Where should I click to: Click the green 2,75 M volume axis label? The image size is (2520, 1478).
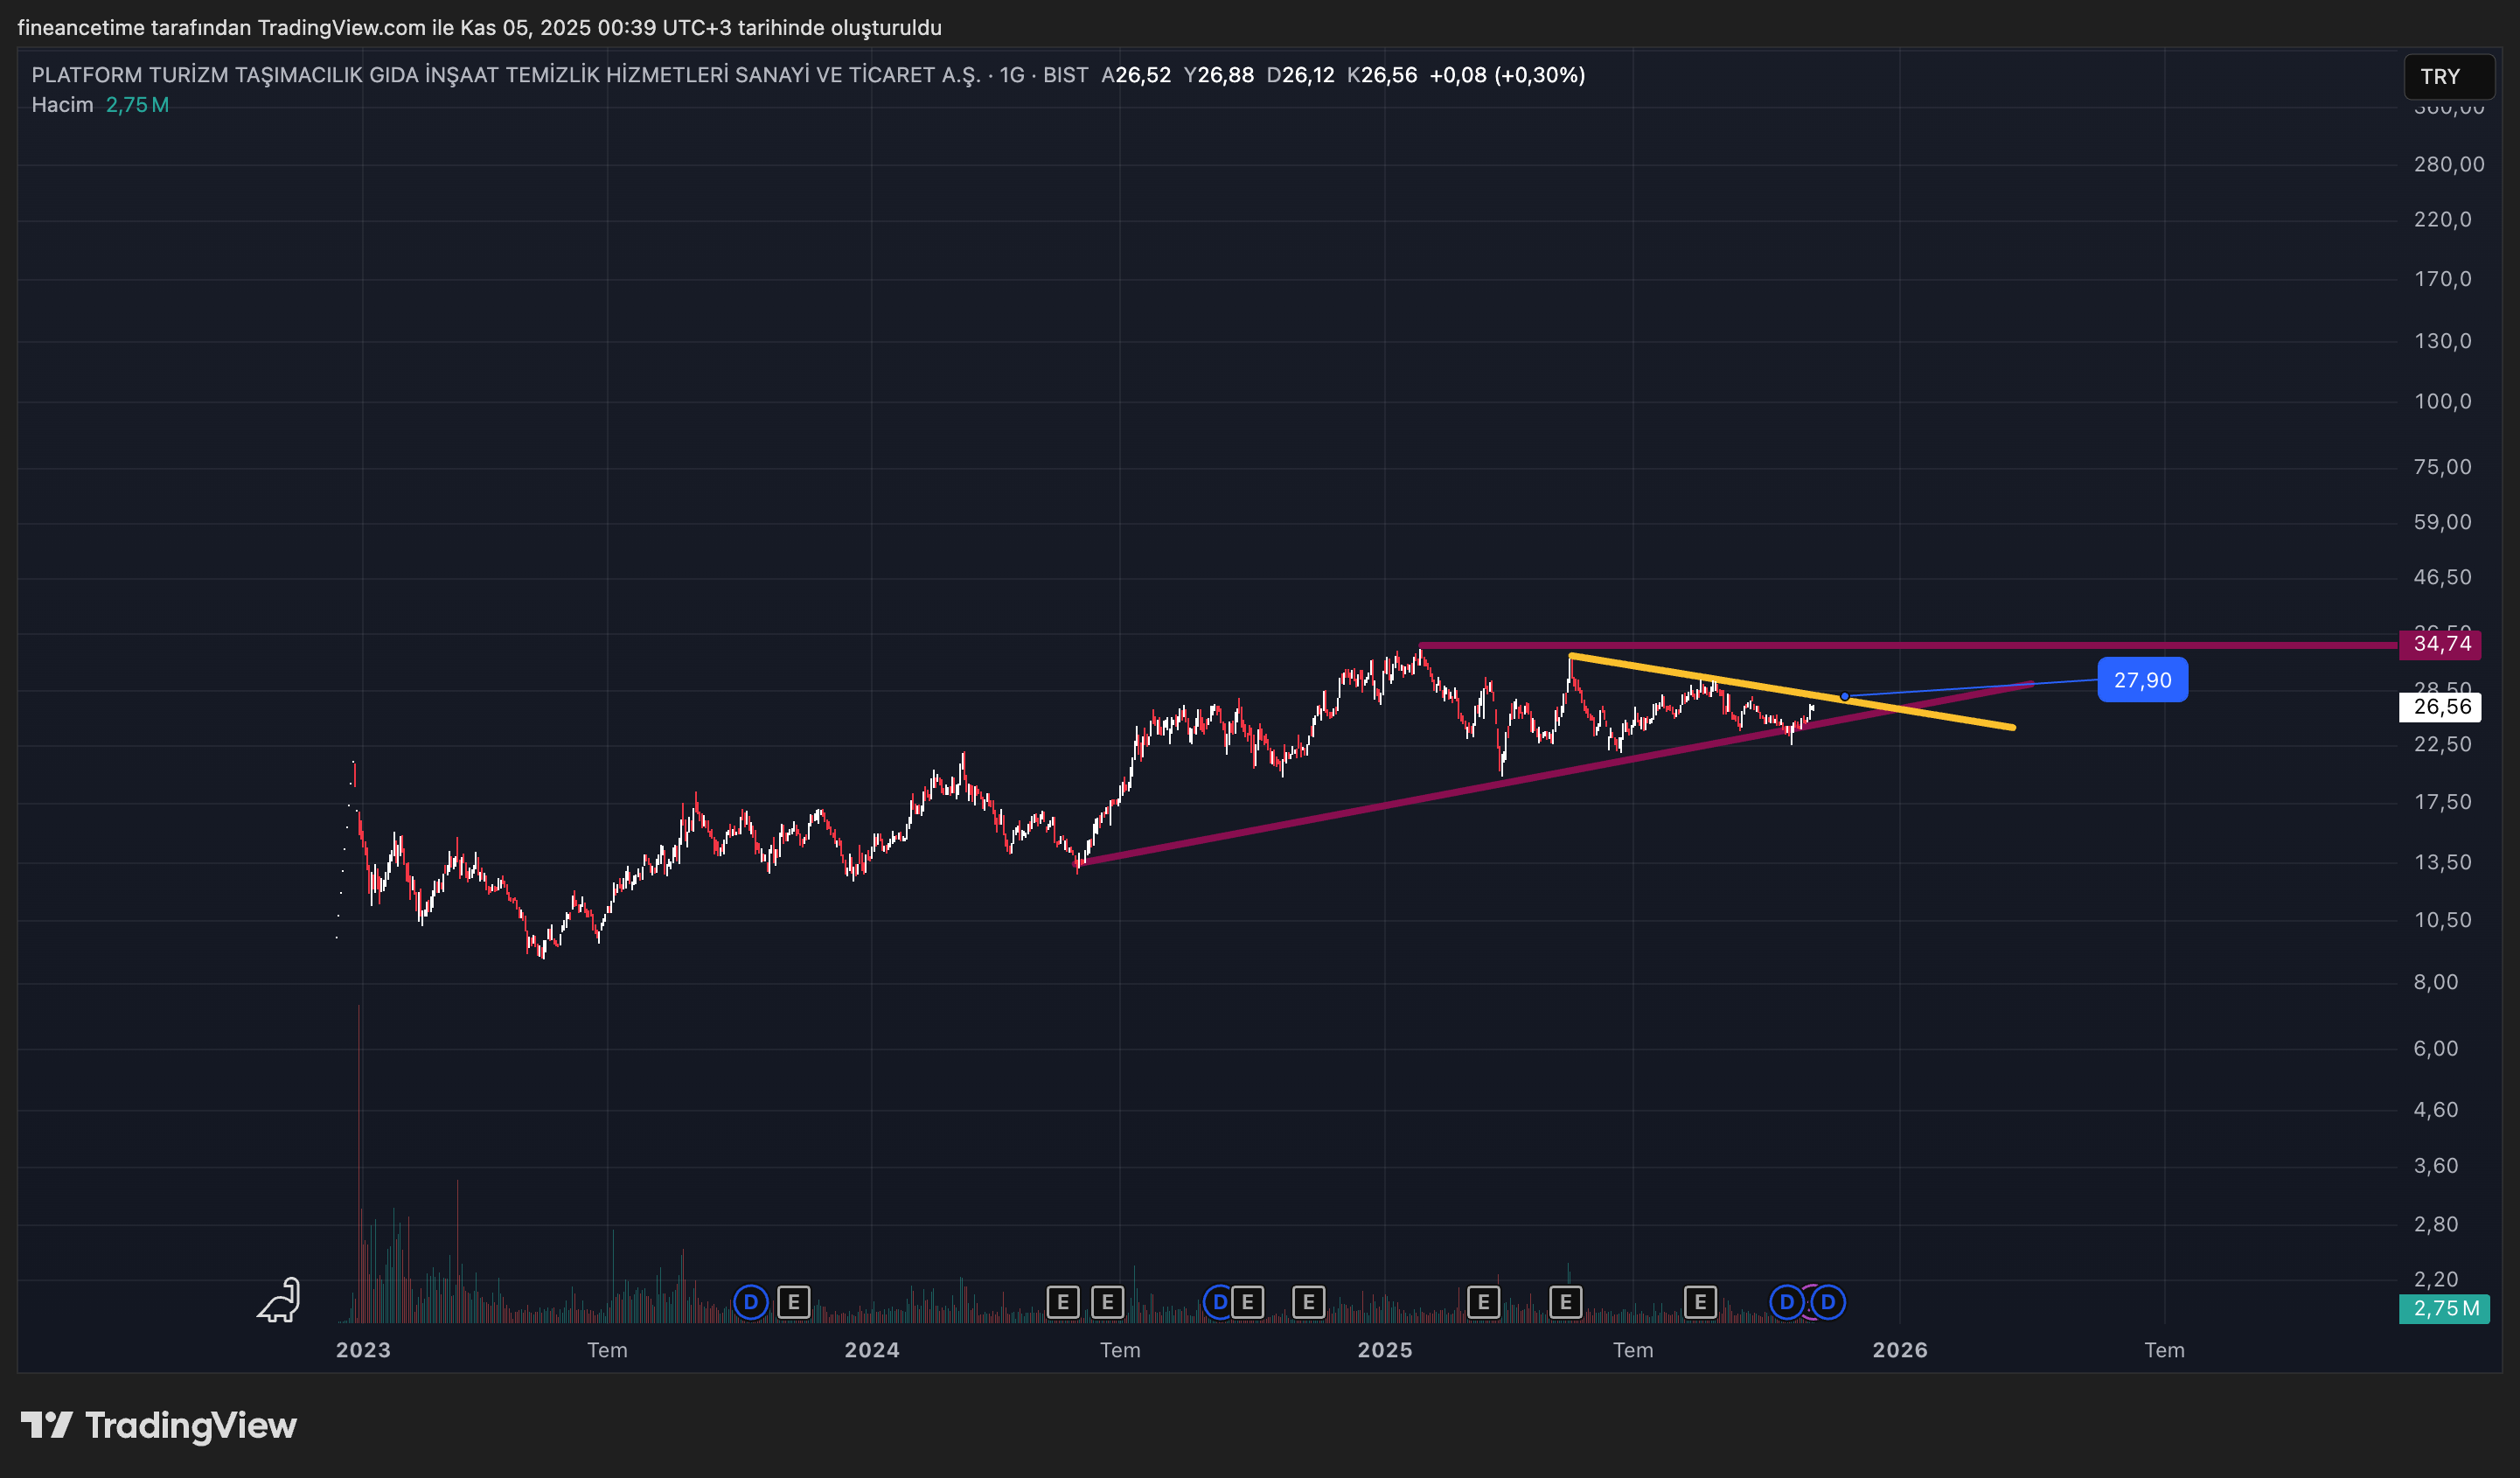[2443, 1308]
